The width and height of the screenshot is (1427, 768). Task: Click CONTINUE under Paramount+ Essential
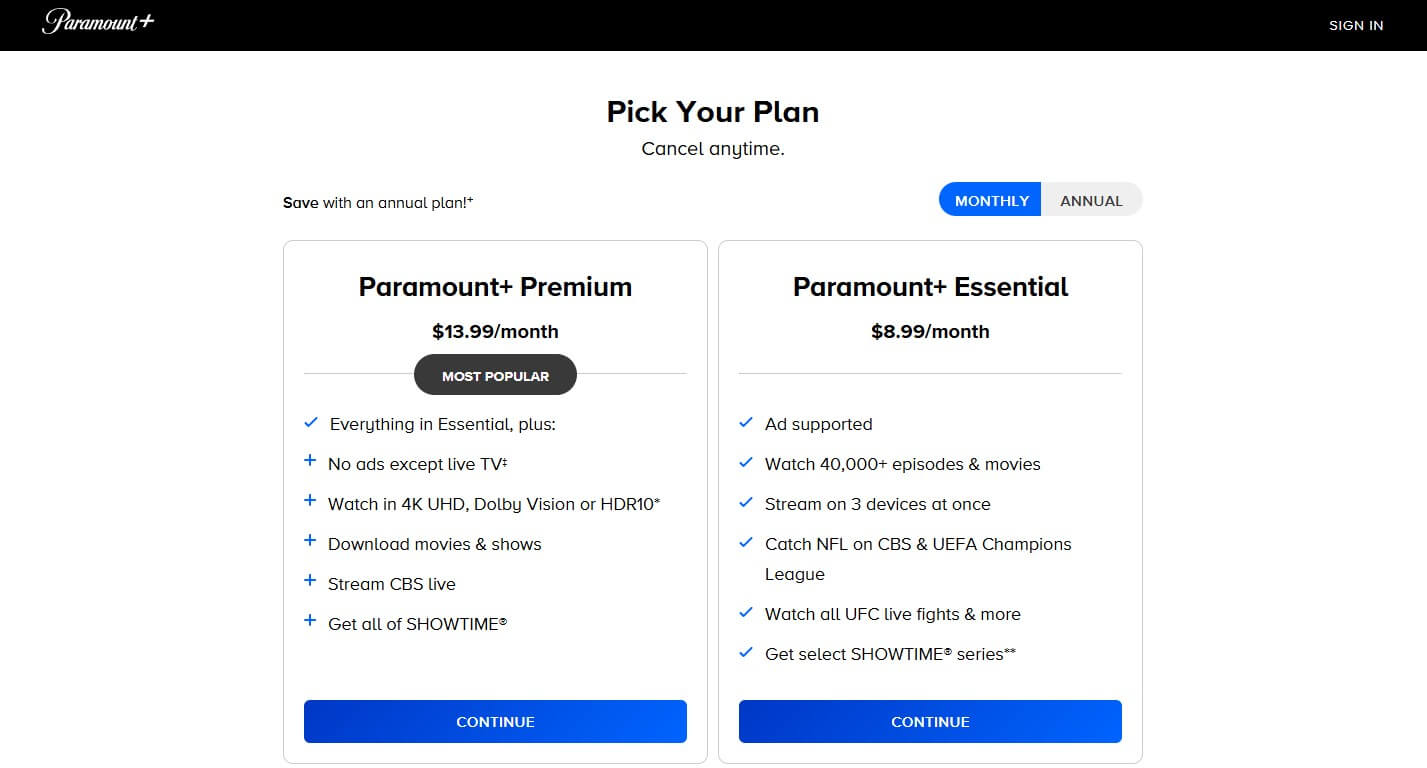tap(930, 721)
